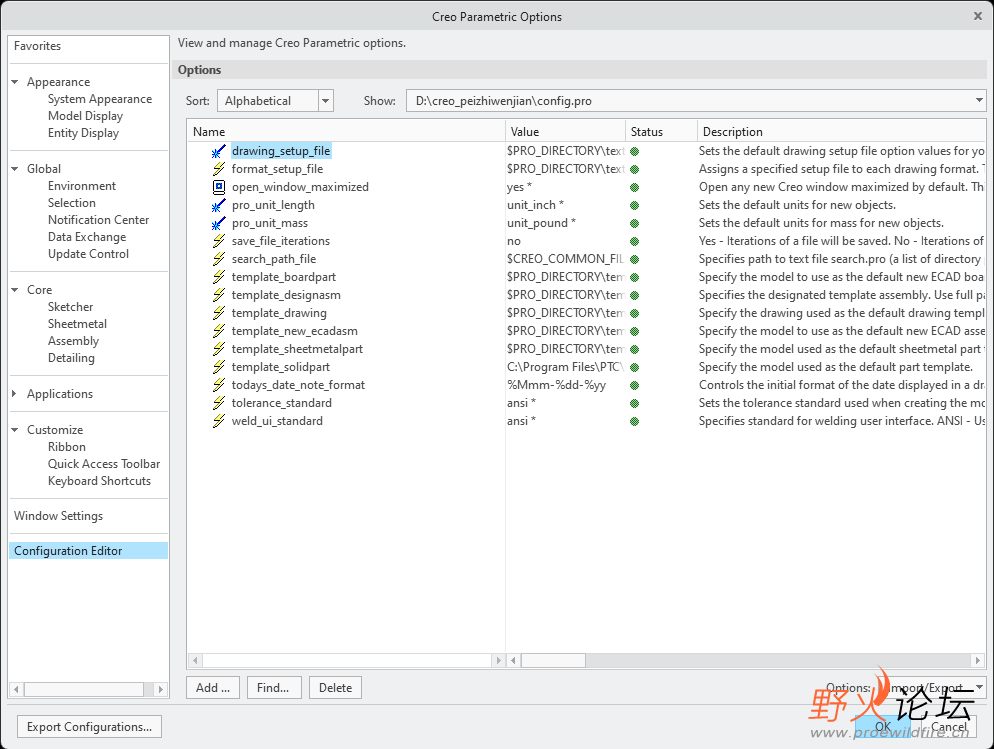This screenshot has width=994, height=749.
Task: Collapse the Customize section
Action: [x=15, y=430]
